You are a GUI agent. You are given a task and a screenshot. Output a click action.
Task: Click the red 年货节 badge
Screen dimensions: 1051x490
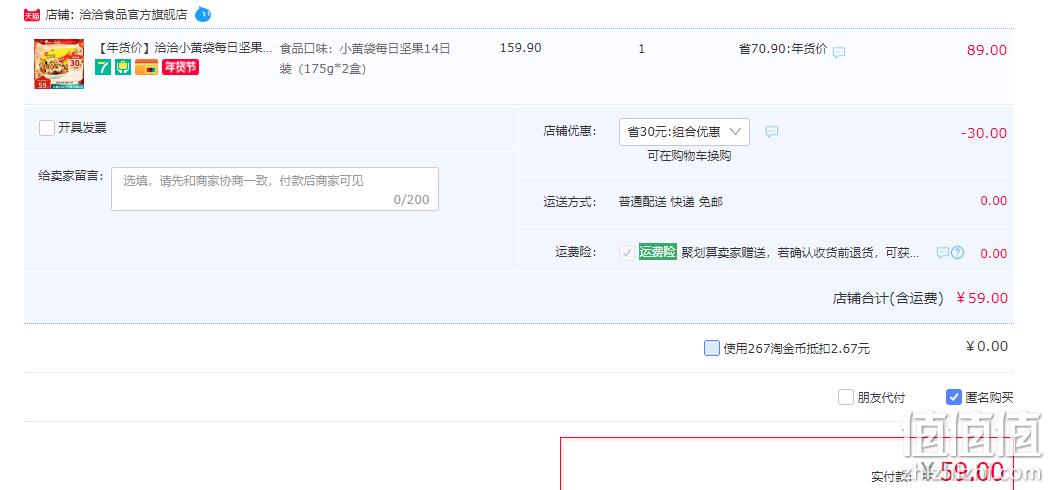click(x=180, y=67)
